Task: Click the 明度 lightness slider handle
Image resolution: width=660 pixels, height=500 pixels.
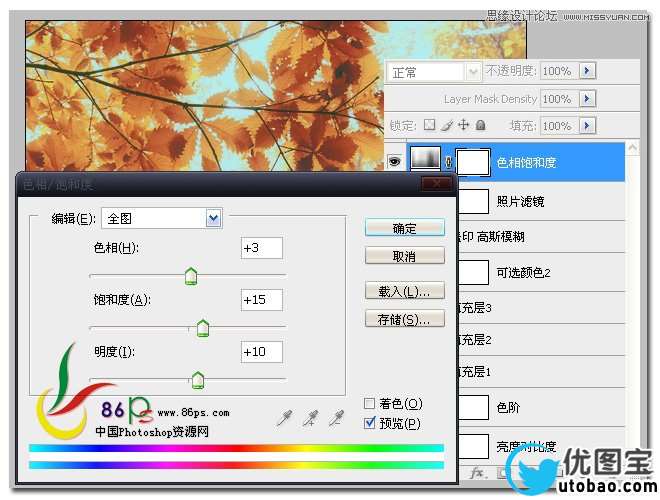Action: tap(198, 380)
